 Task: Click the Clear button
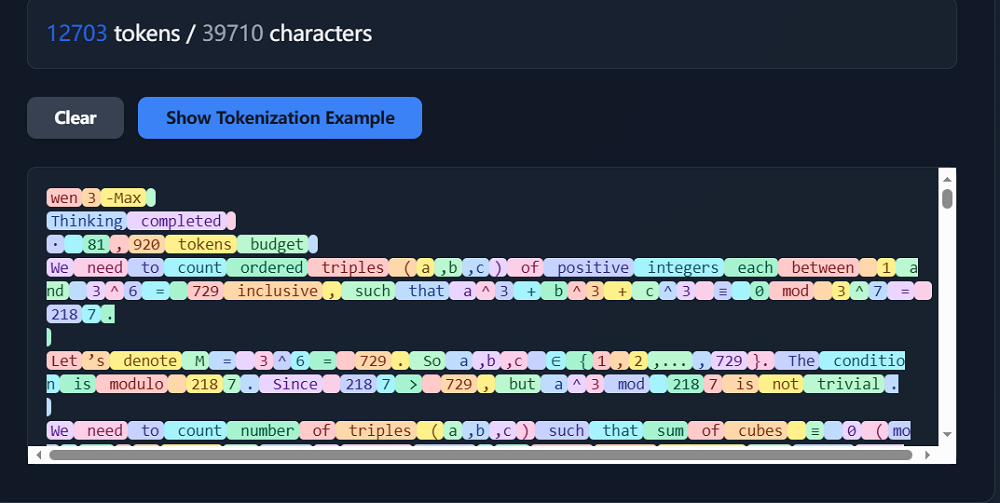click(x=75, y=118)
